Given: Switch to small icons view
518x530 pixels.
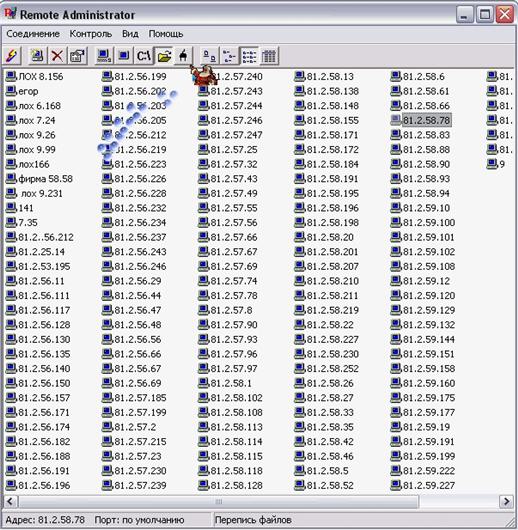Looking at the screenshot, I should 230,56.
